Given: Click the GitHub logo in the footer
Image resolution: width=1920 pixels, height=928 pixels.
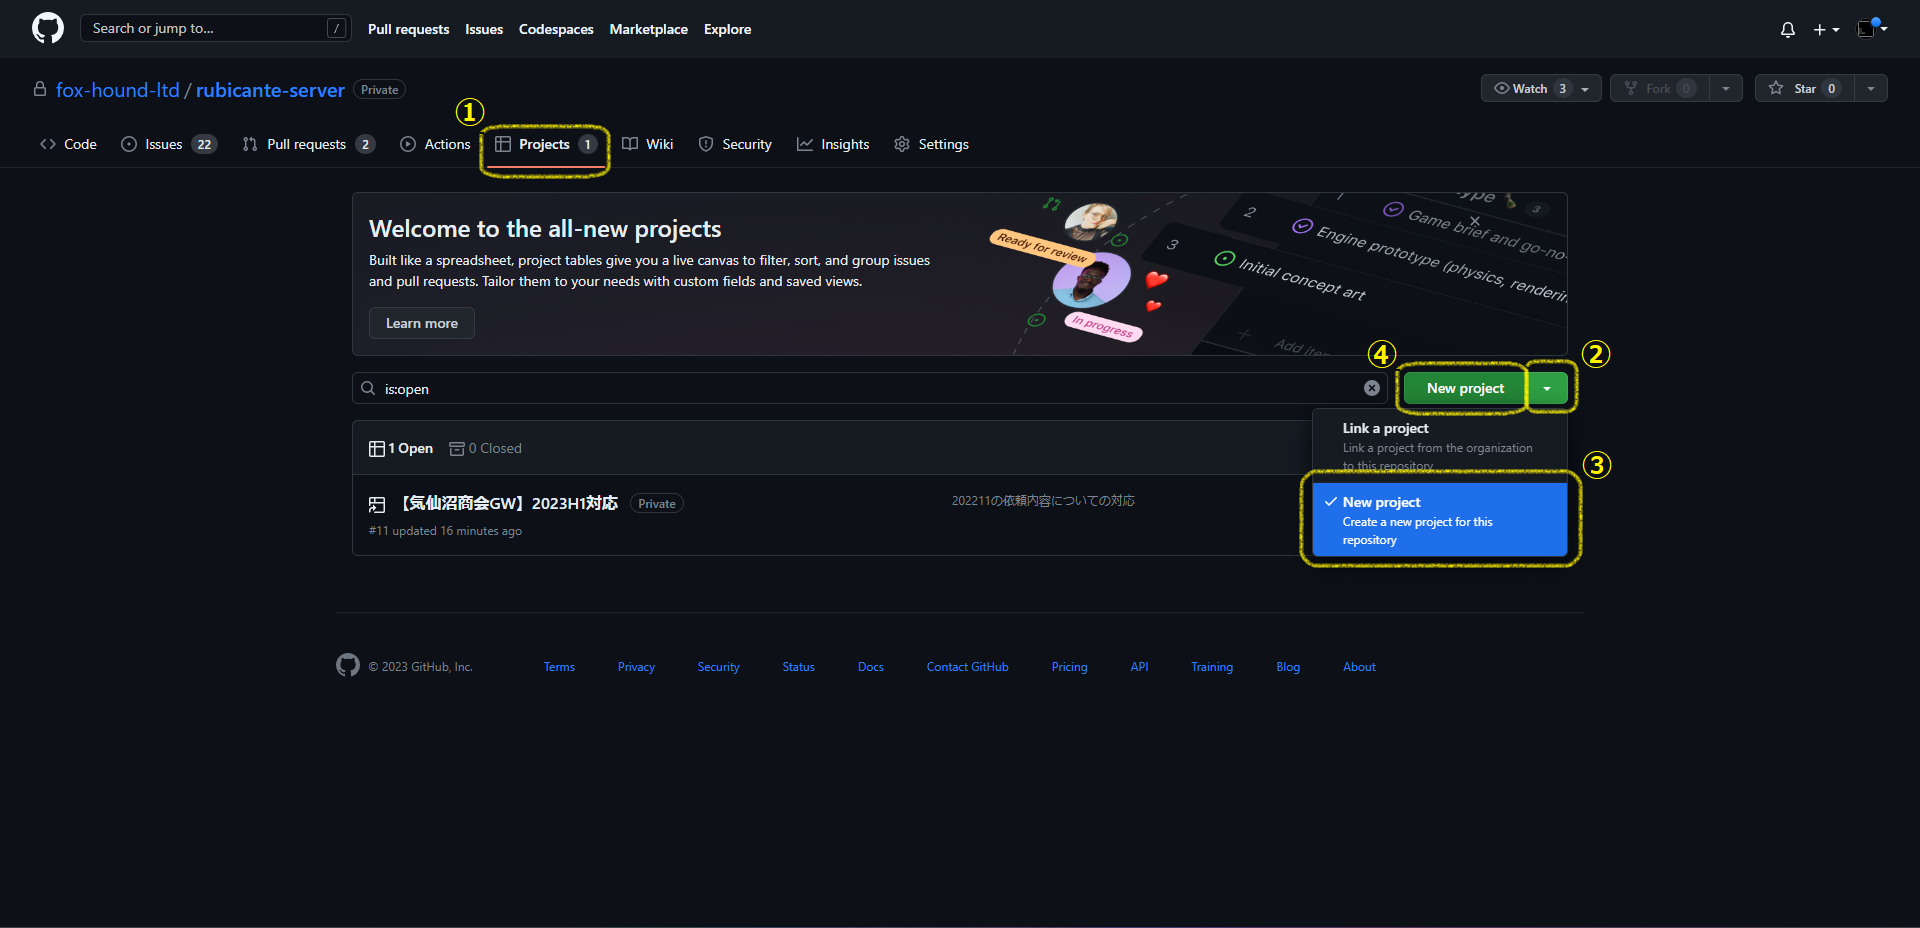Looking at the screenshot, I should coord(347,665).
